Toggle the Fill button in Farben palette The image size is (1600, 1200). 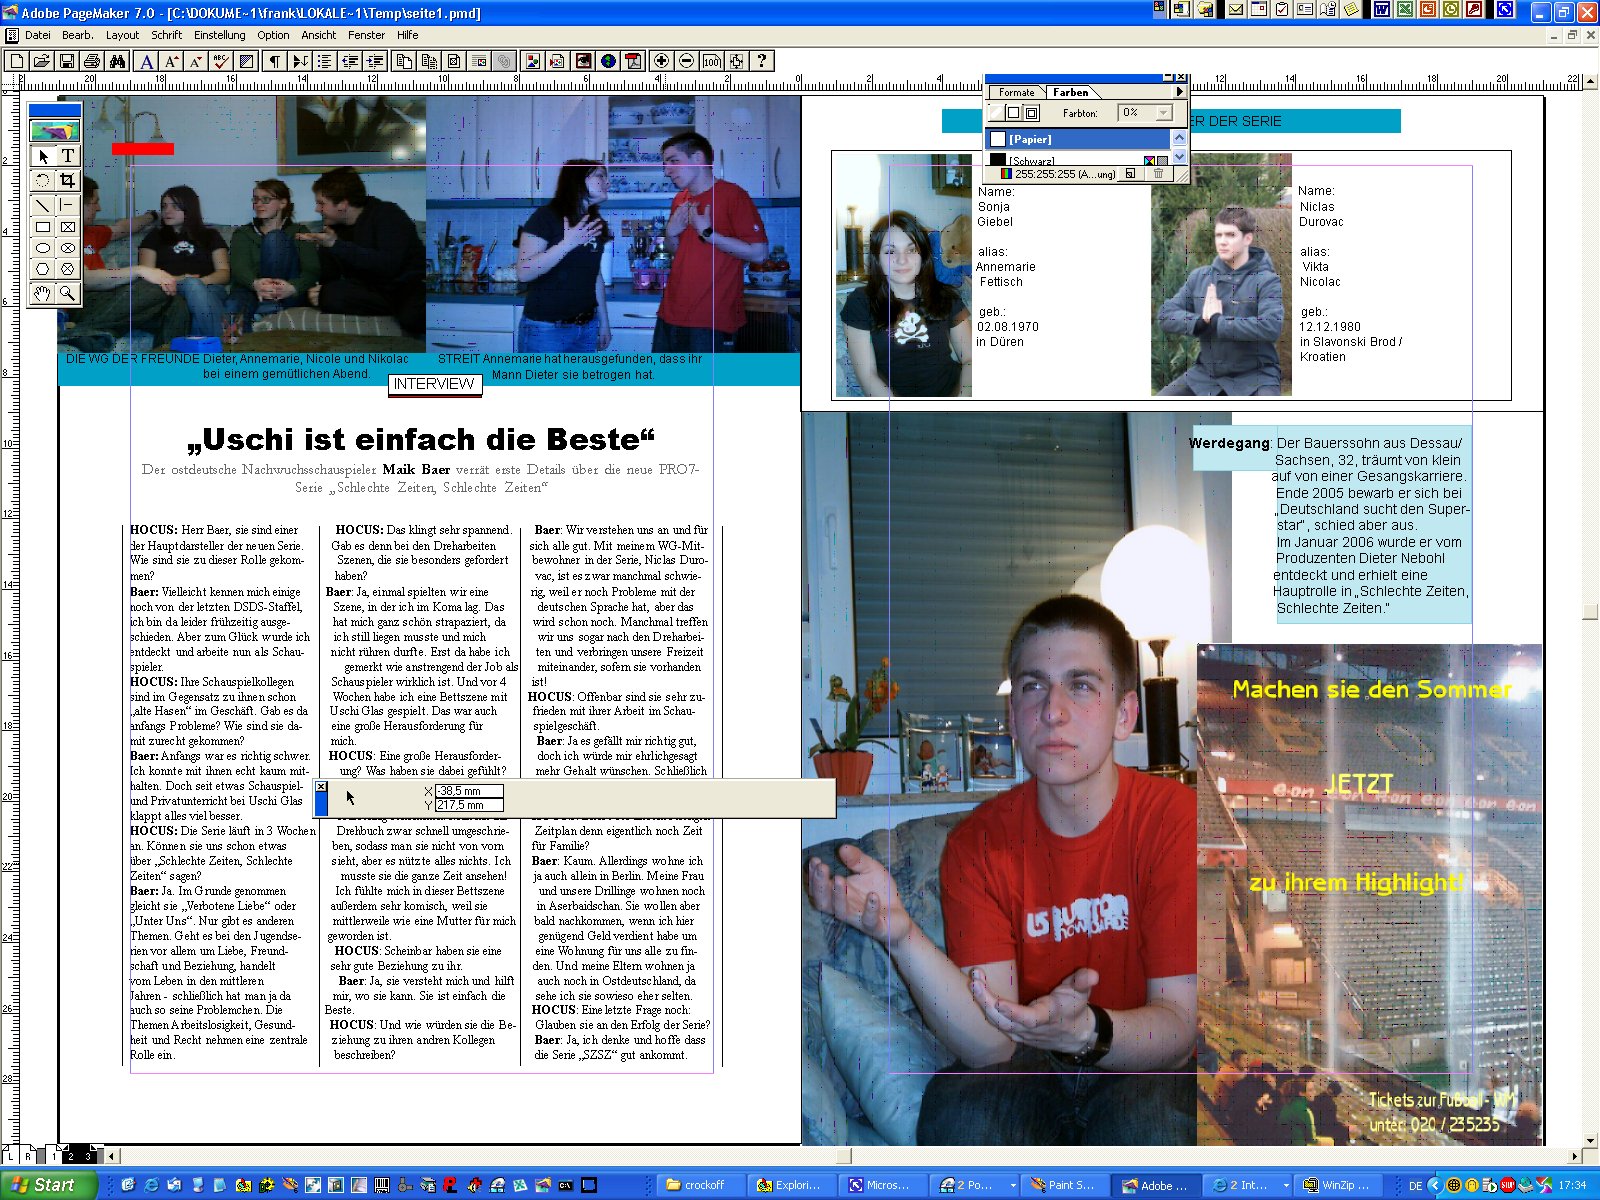[x=1014, y=113]
